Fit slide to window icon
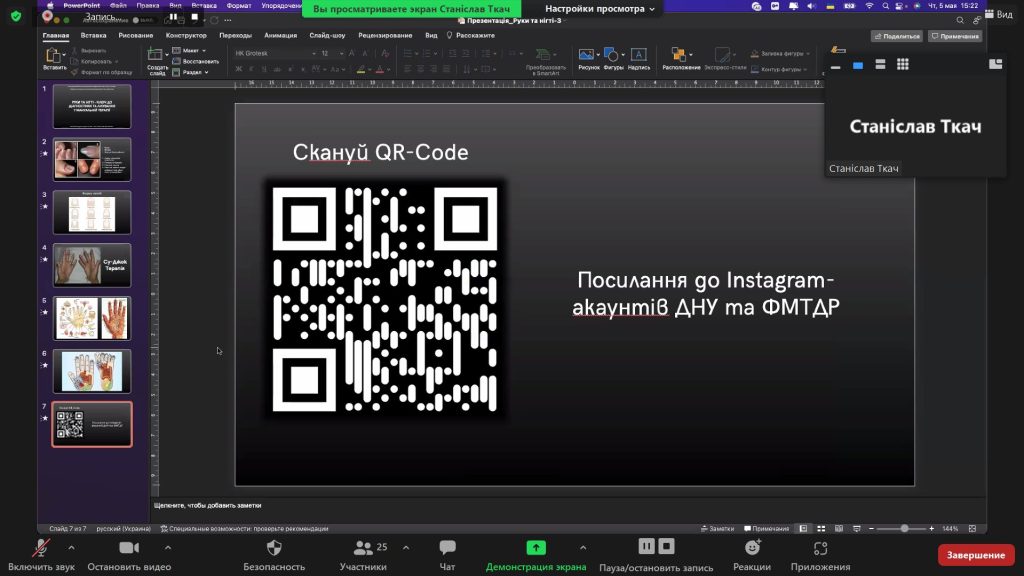The width and height of the screenshot is (1024, 576). tap(972, 528)
